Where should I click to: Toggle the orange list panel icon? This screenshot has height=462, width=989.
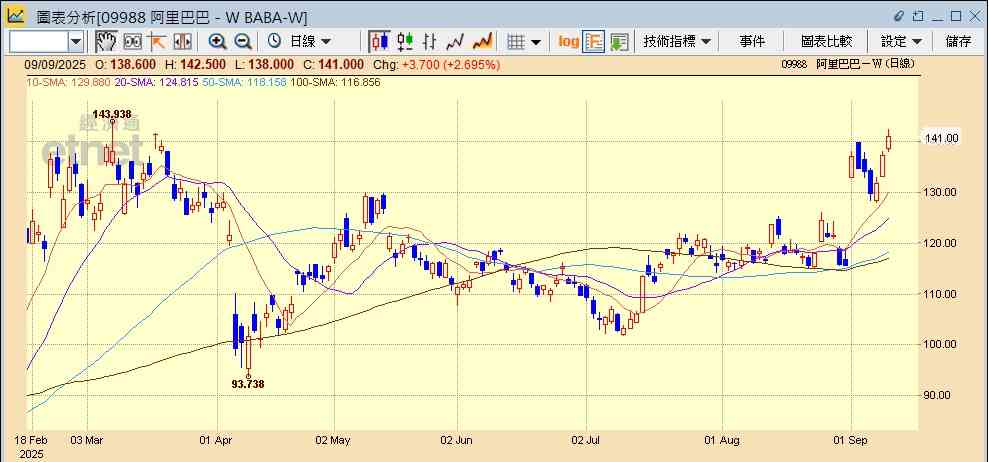point(594,42)
